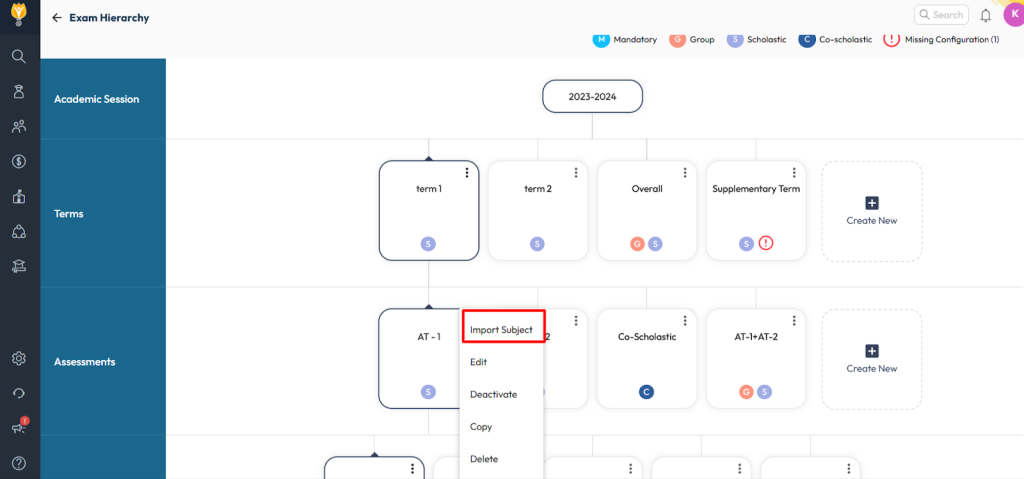Click the back arrow beside Exam Hierarchy
Screen dimensions: 1024x479
pyautogui.click(x=57, y=18)
